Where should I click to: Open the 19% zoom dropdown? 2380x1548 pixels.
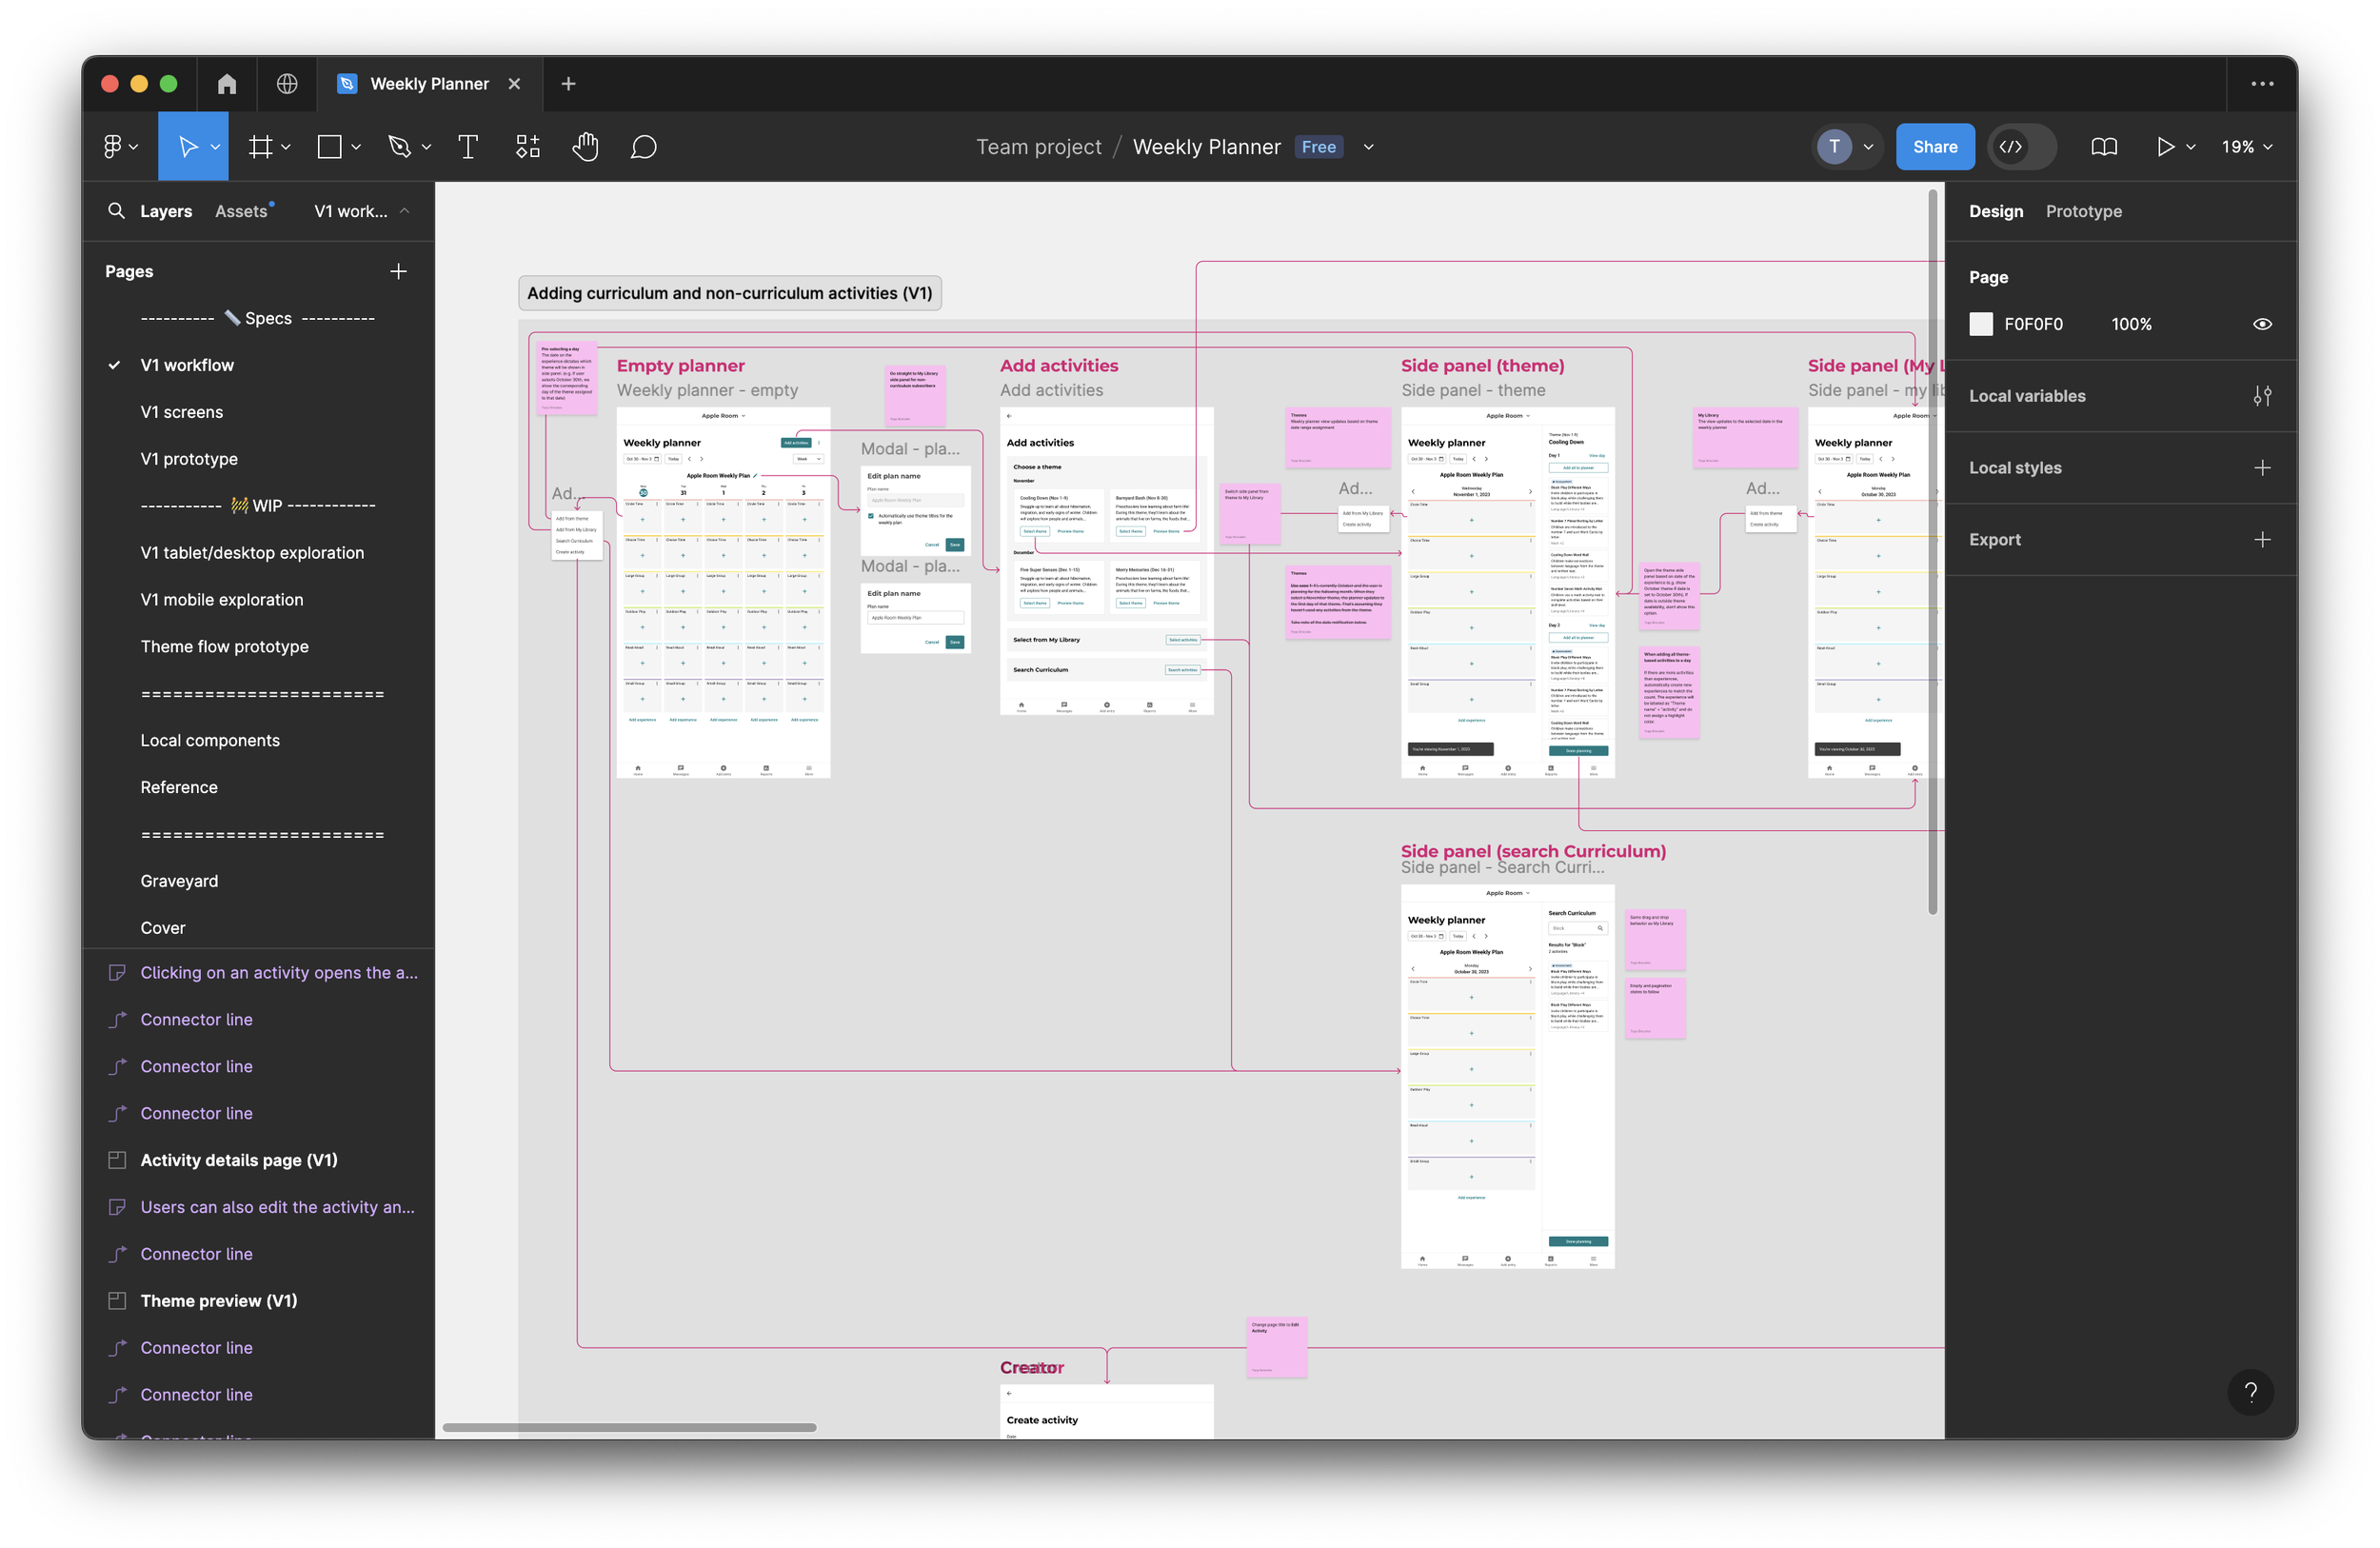click(x=2247, y=147)
